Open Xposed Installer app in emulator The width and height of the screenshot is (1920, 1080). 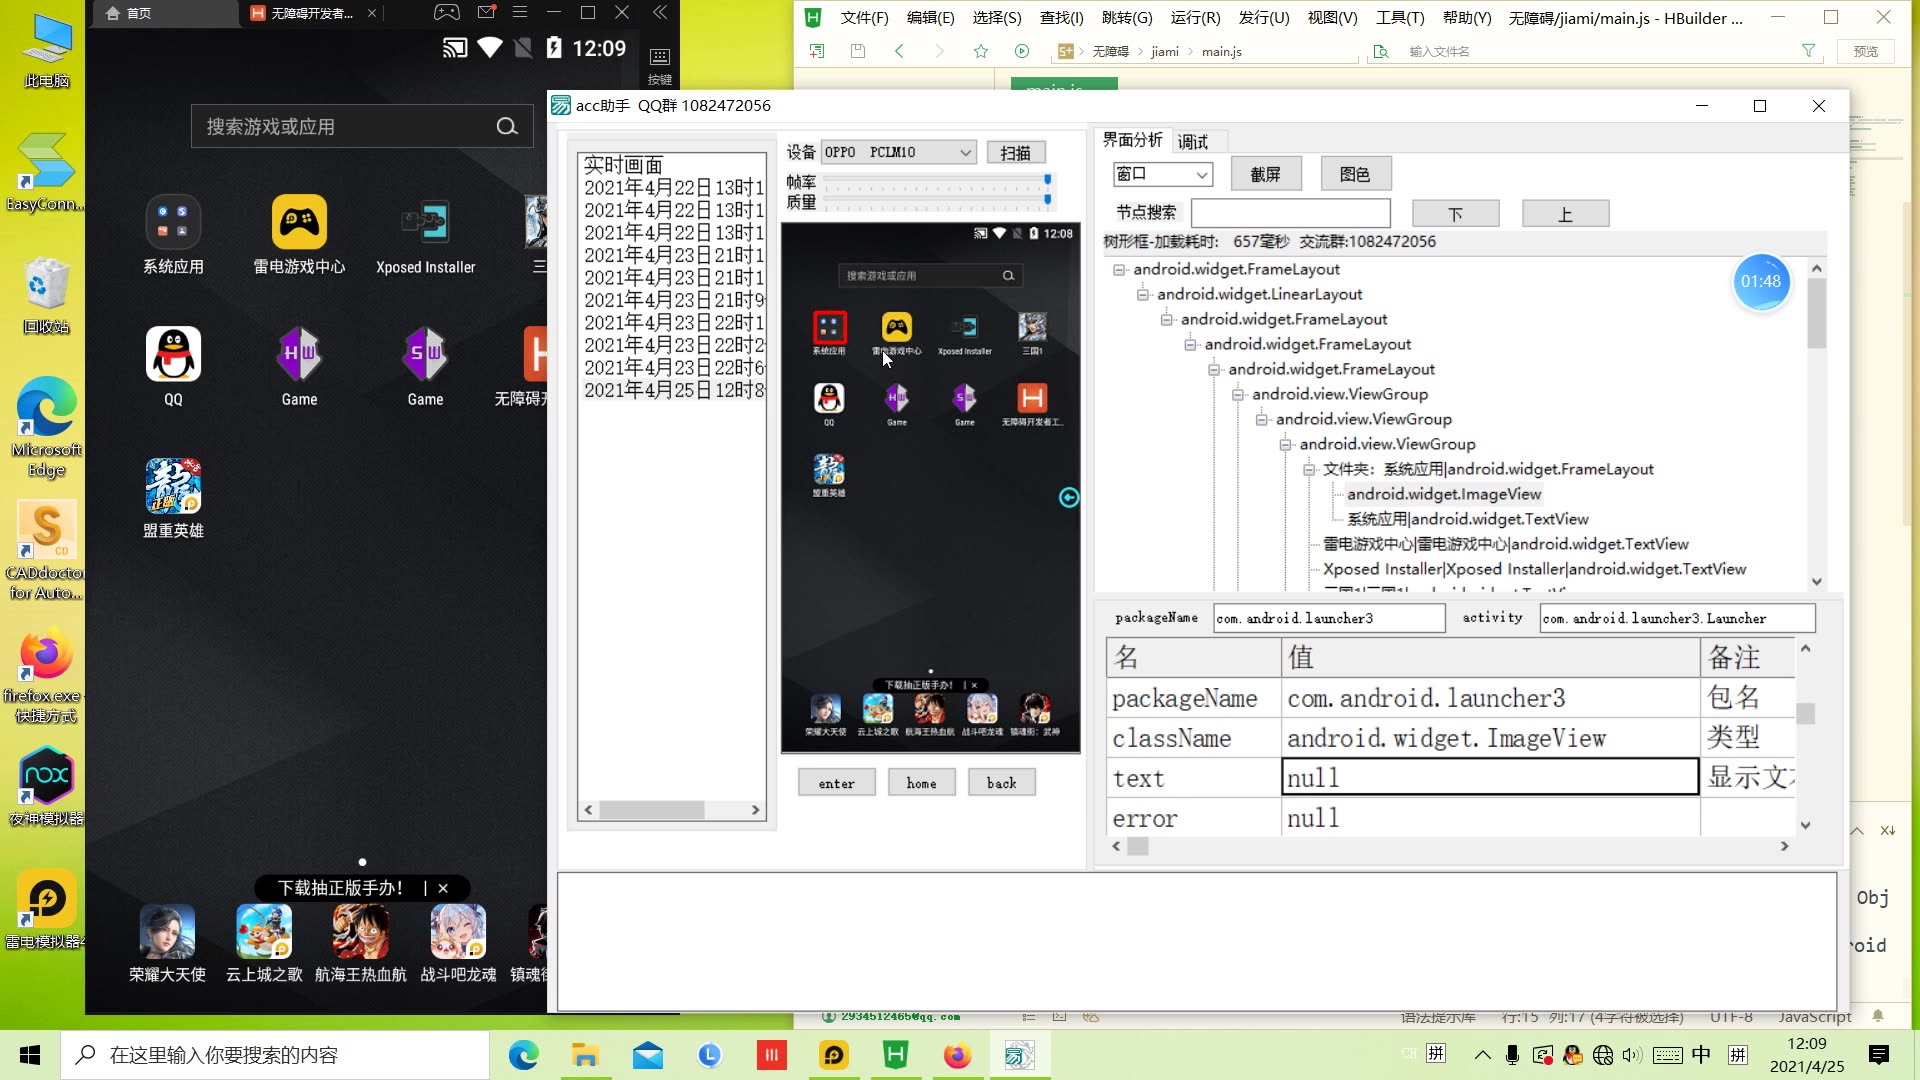(425, 222)
